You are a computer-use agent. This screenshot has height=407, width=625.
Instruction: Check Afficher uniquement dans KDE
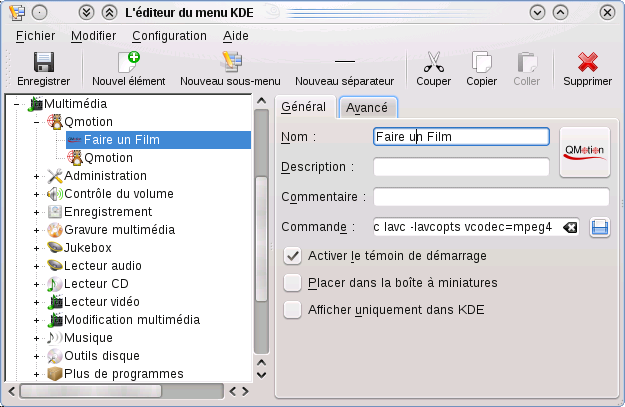(x=293, y=310)
